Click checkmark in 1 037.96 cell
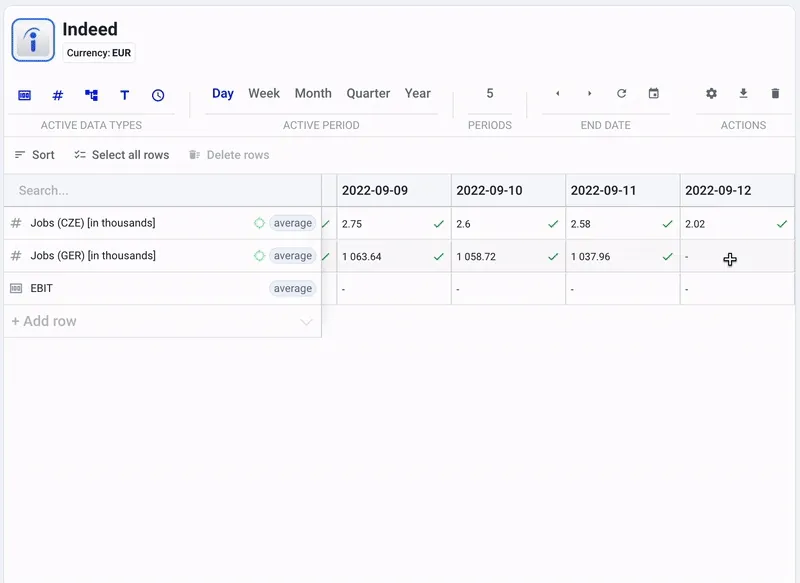 click(667, 257)
